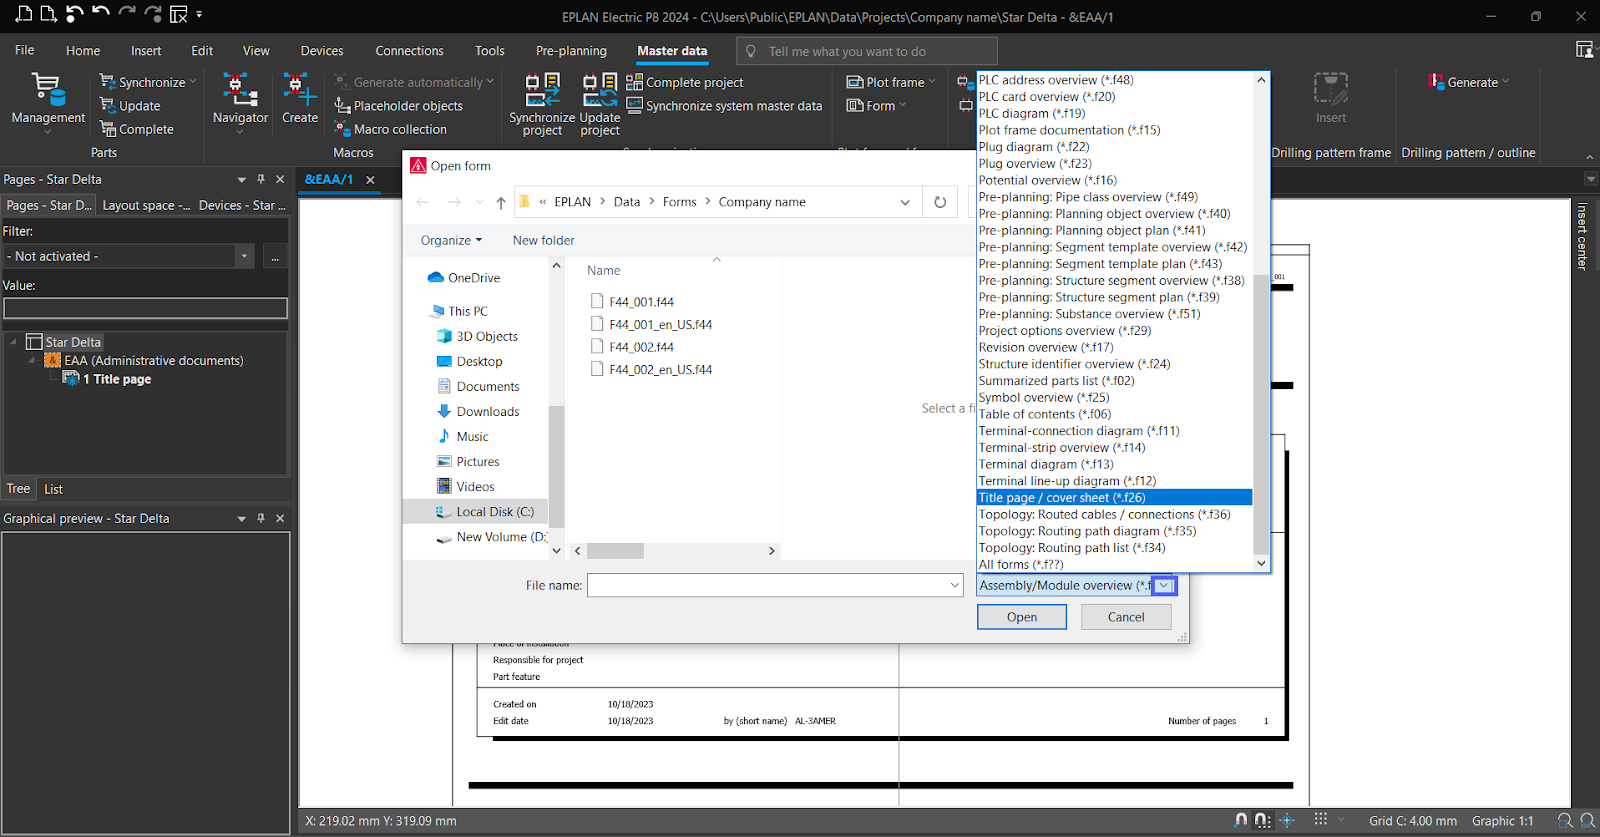This screenshot has width=1600, height=837.
Task: Open the Devices ribbon tab
Action: pyautogui.click(x=322, y=51)
